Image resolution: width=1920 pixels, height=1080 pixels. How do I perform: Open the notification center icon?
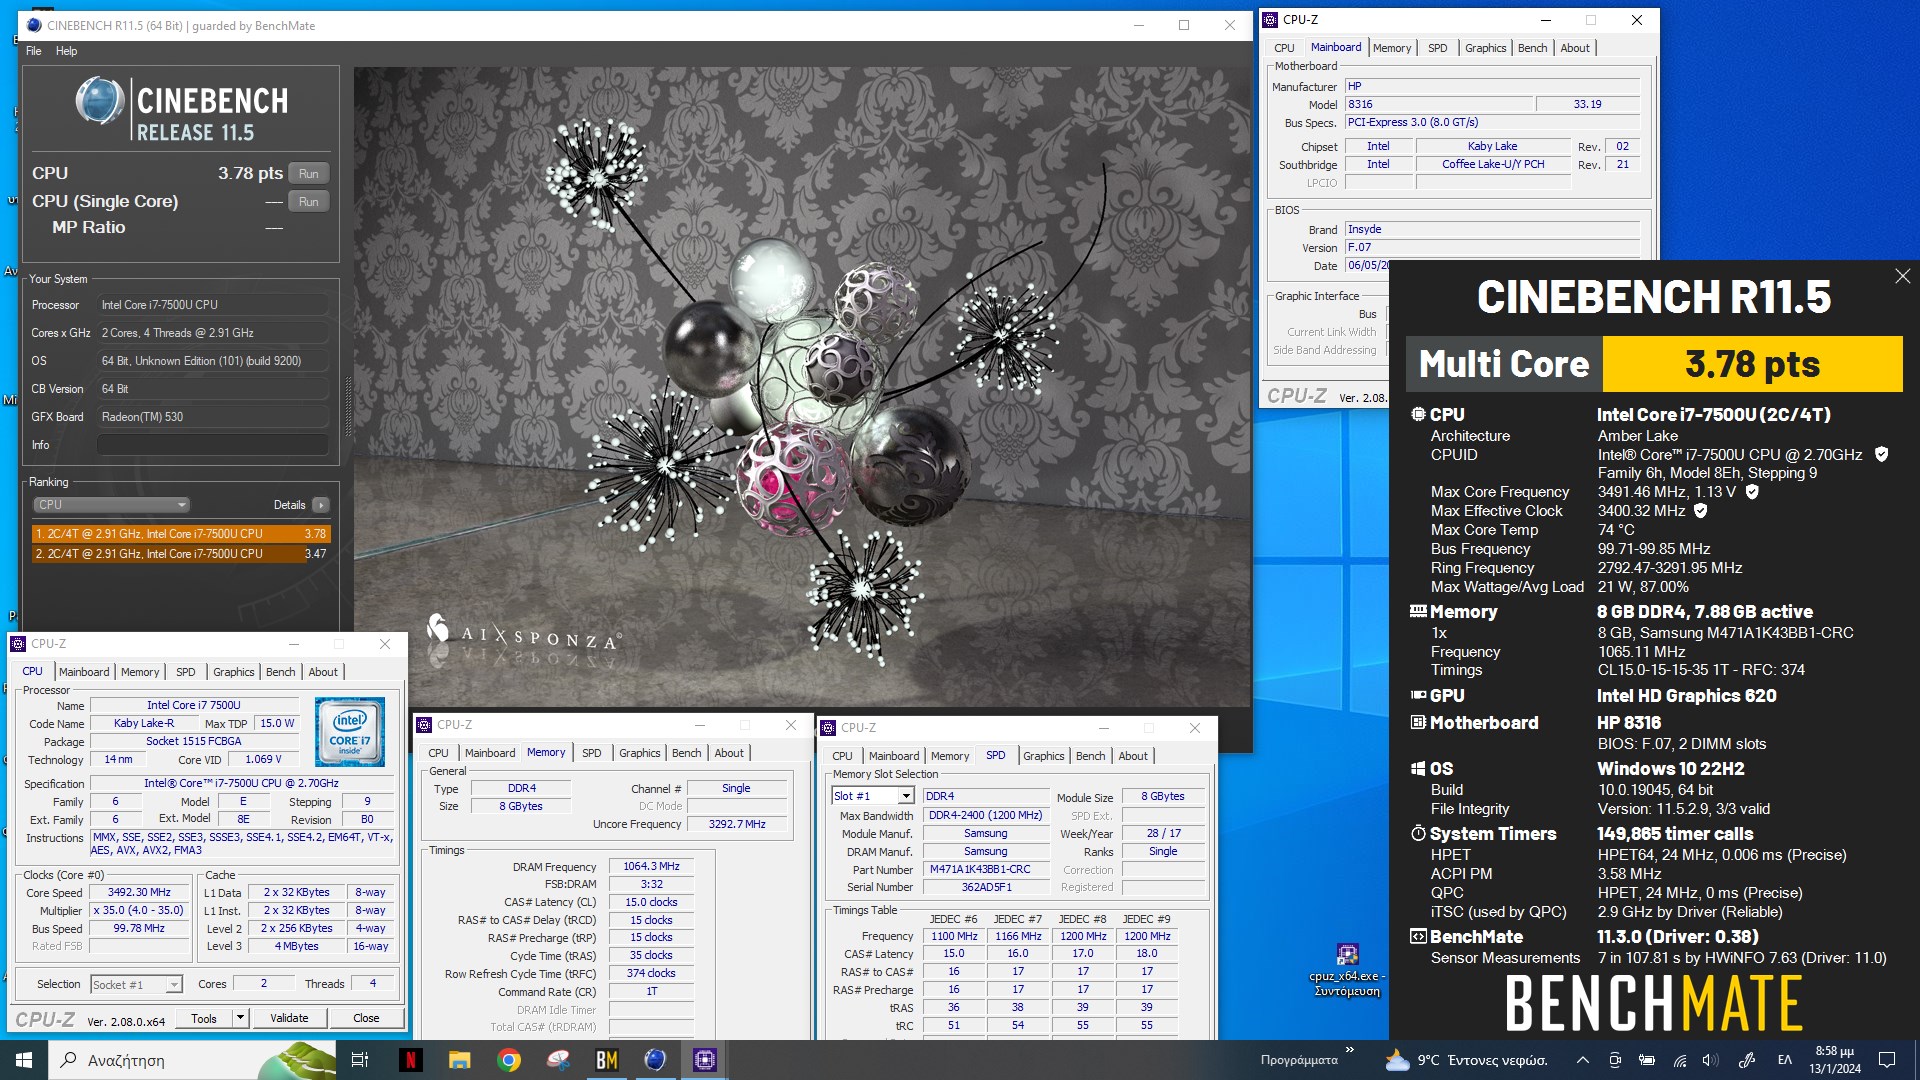pos(1887,1060)
